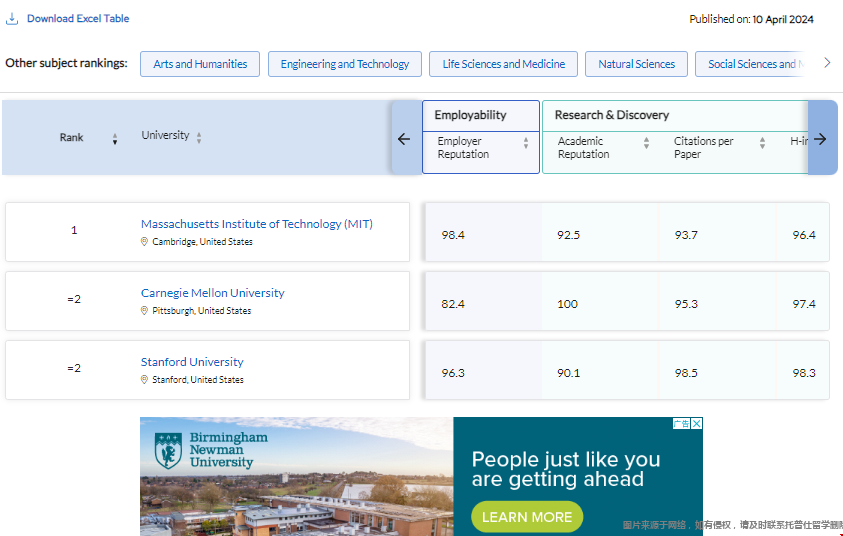Choose Life Sciences and Medicine ranking
The height and width of the screenshot is (536, 843).
[503, 64]
